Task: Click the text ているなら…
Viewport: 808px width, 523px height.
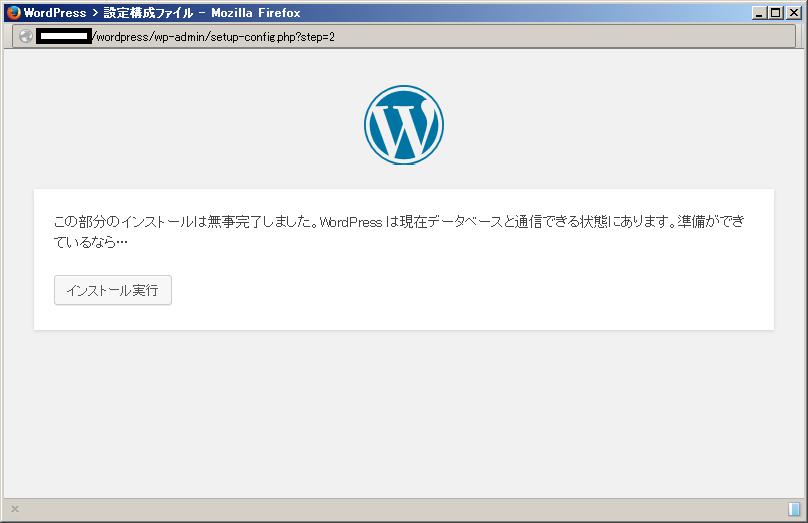Action: pos(91,242)
